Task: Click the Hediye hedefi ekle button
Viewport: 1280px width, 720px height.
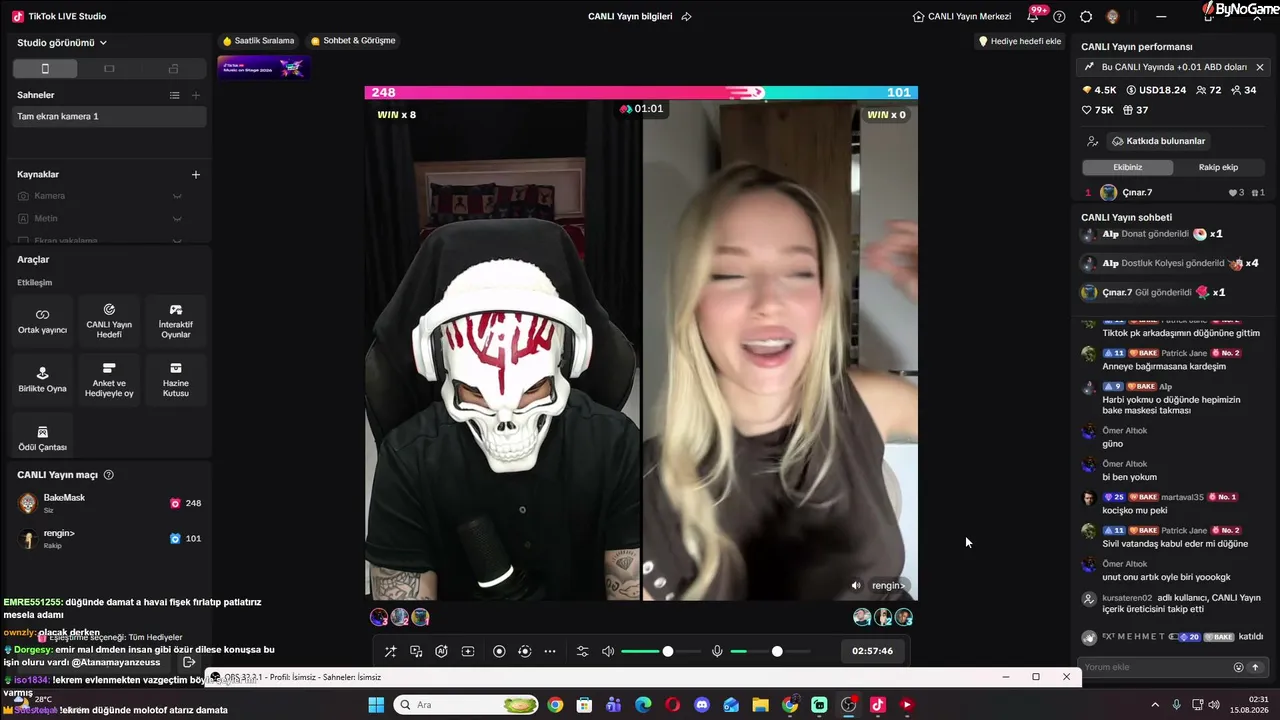Action: (1019, 41)
